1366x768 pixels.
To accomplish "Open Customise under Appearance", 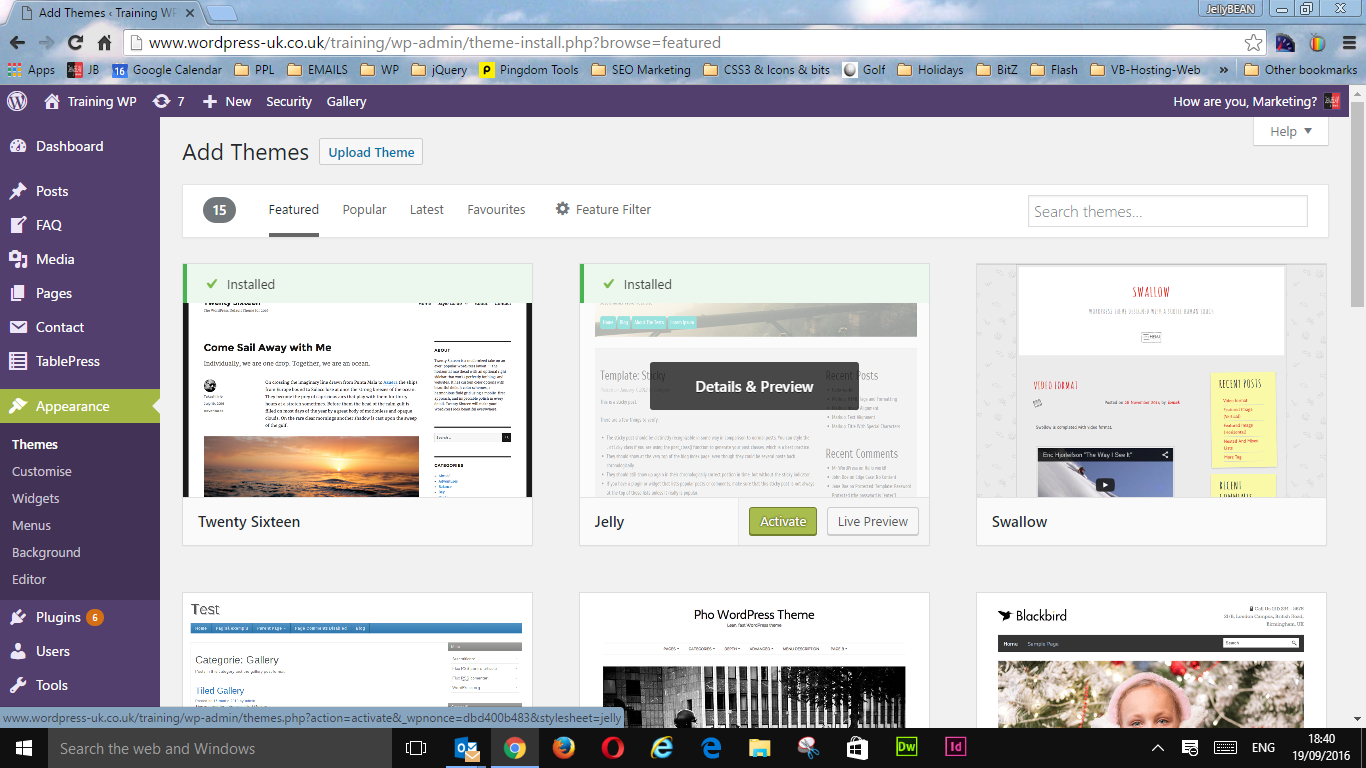I will pos(42,471).
